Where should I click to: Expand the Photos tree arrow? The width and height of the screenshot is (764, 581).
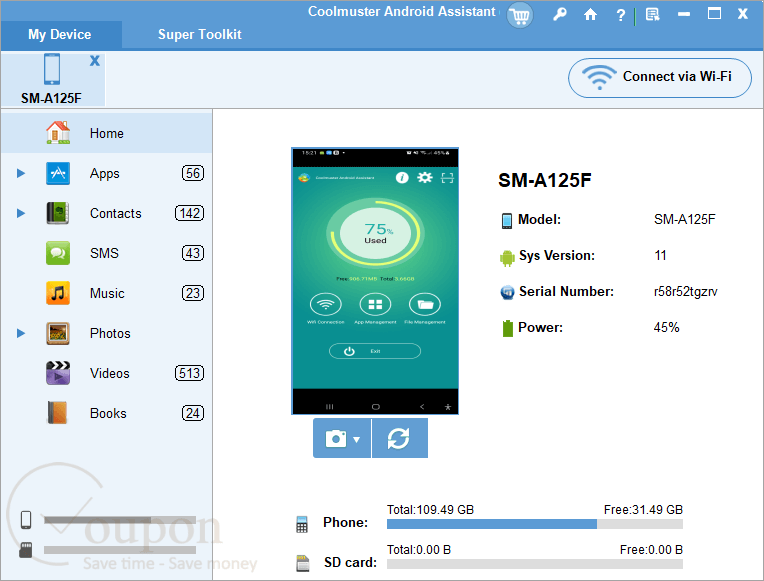click(21, 333)
